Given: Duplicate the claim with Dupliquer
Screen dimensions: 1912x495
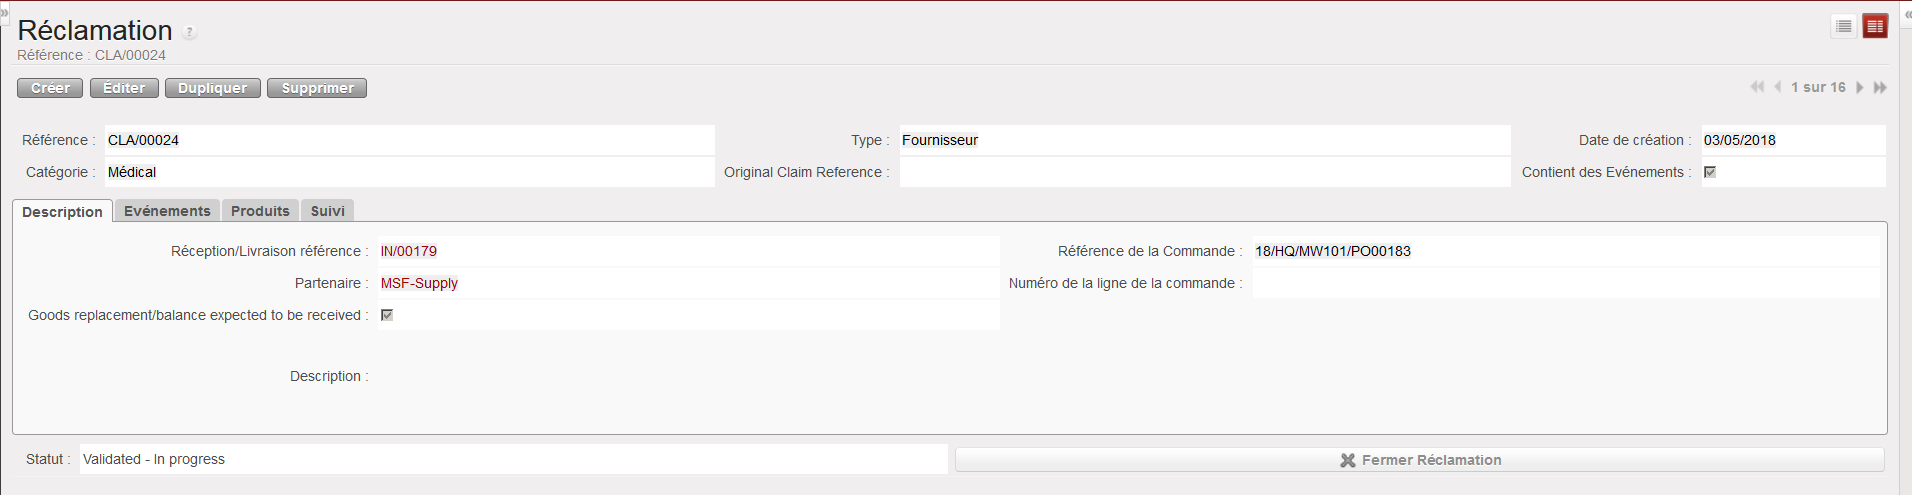Looking at the screenshot, I should pyautogui.click(x=212, y=88).
